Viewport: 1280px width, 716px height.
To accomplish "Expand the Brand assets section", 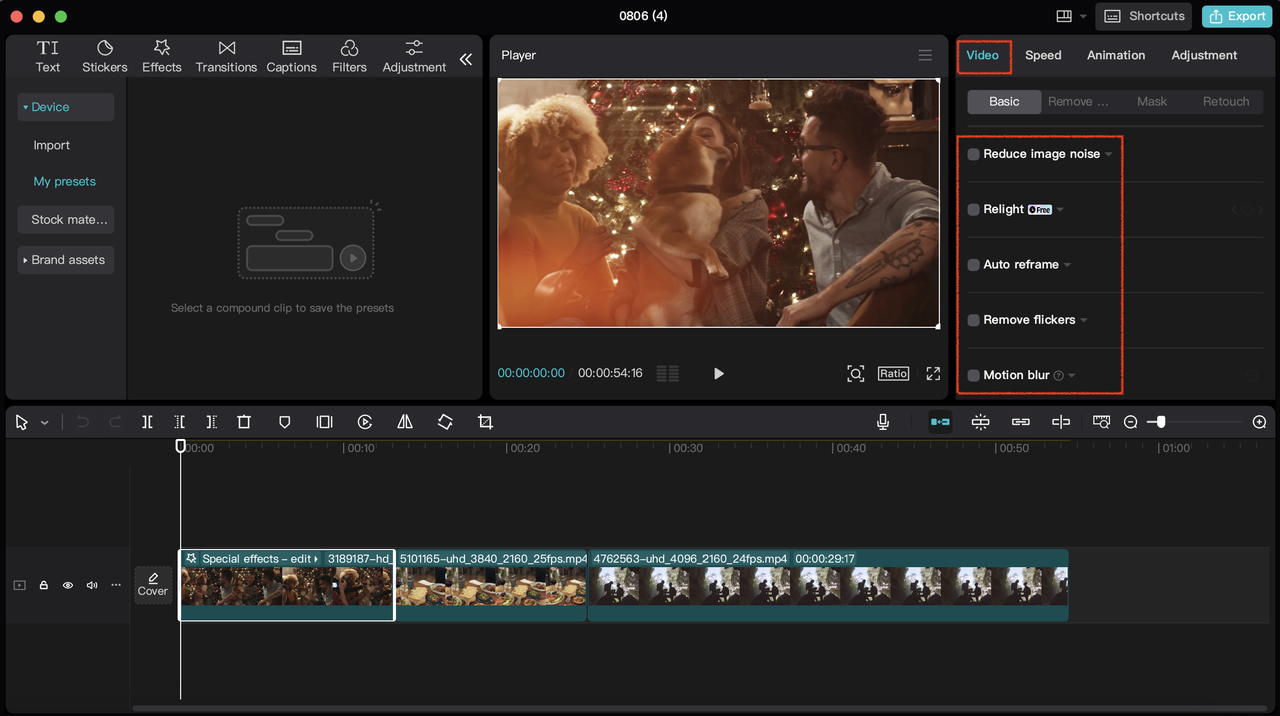I will [x=26, y=260].
